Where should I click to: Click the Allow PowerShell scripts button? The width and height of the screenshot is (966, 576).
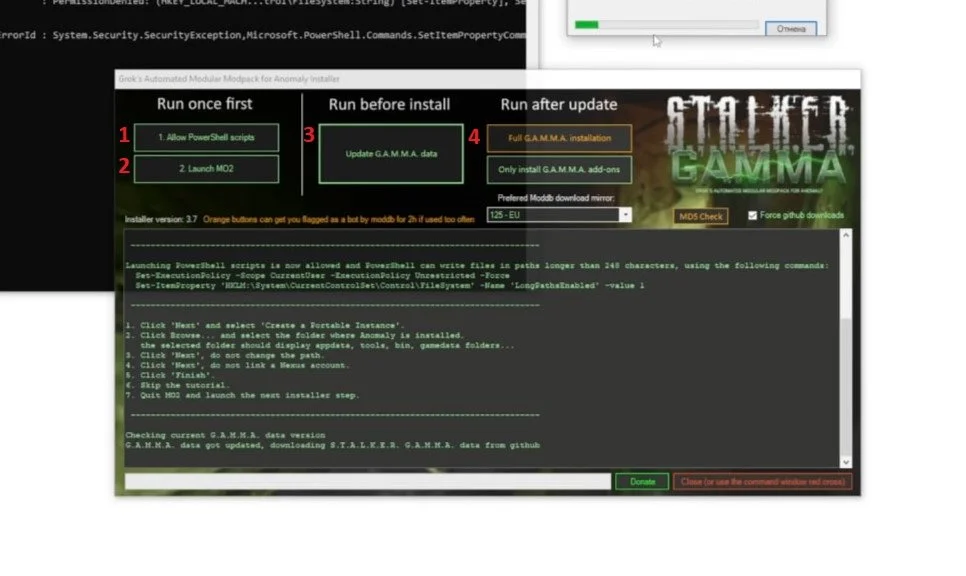click(x=206, y=137)
